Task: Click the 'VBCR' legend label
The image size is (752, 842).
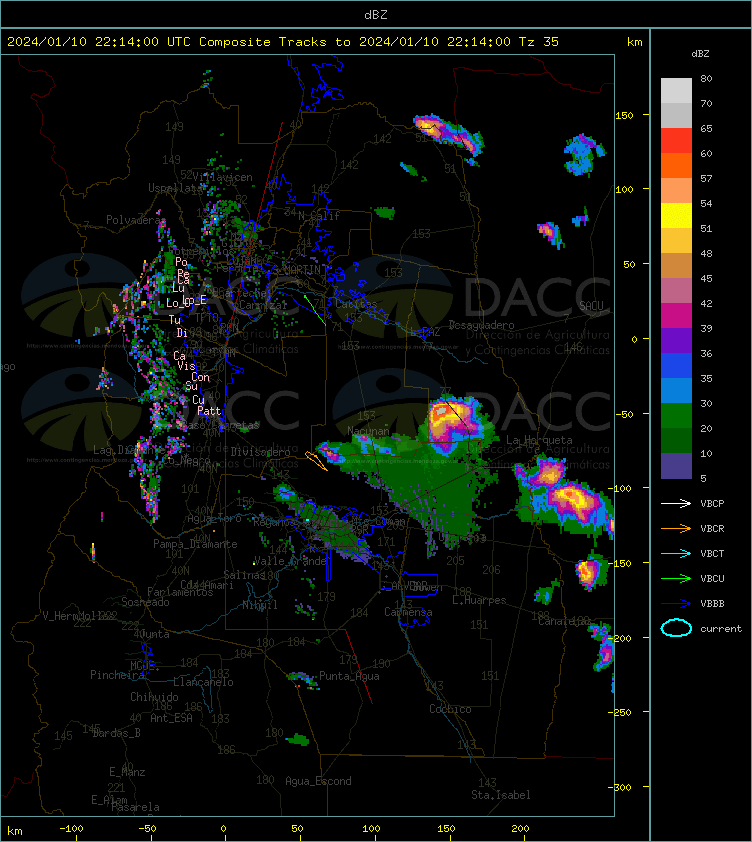Action: click(x=712, y=528)
